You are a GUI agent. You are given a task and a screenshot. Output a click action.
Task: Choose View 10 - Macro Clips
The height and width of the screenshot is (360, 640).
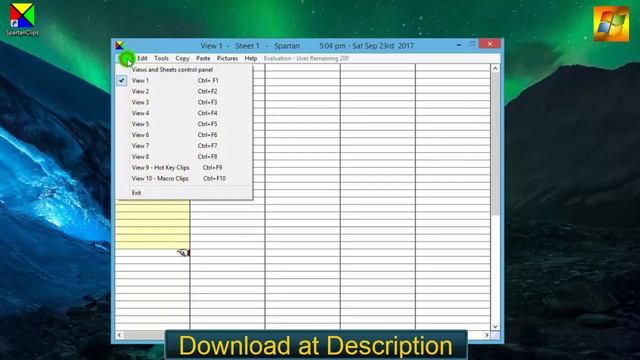tap(184, 178)
